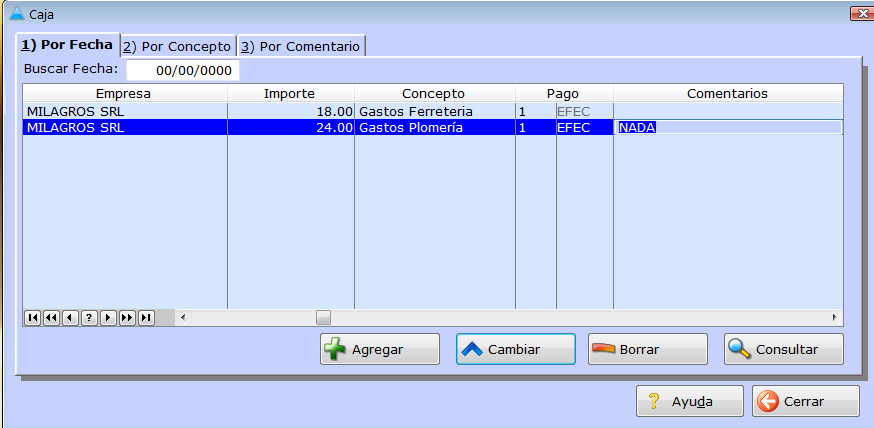The width and height of the screenshot is (874, 428).
Task: Click the question mark locate button
Action: (x=89, y=318)
